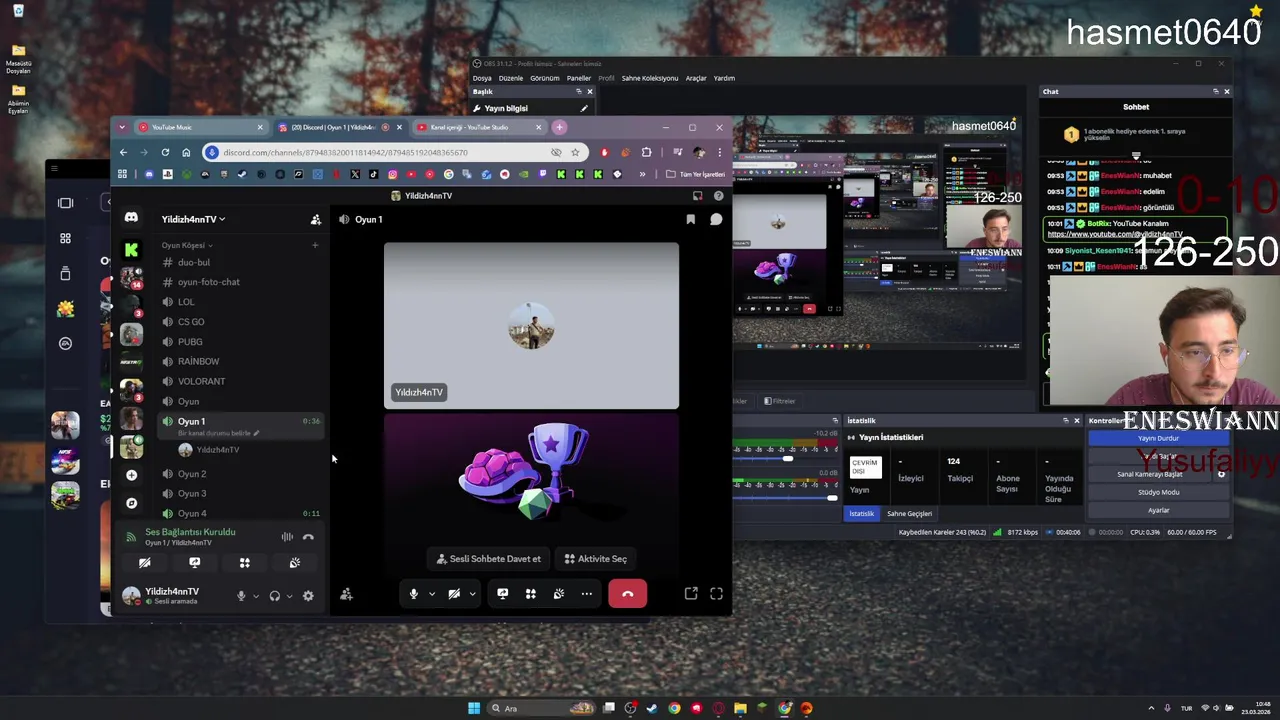Open more options ellipsis in call toolbar
This screenshot has height=720, width=1280.
[x=587, y=594]
